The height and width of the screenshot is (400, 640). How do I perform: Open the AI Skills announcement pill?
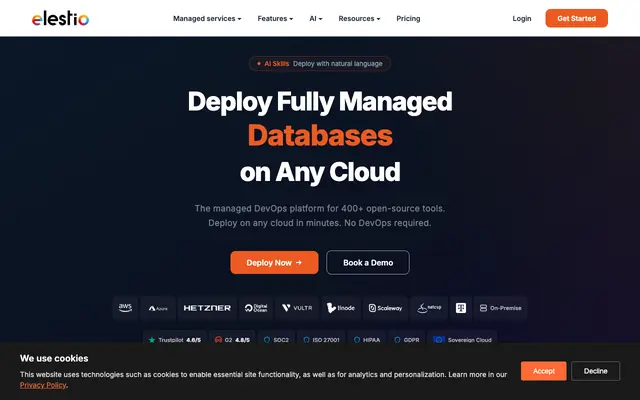pos(320,64)
